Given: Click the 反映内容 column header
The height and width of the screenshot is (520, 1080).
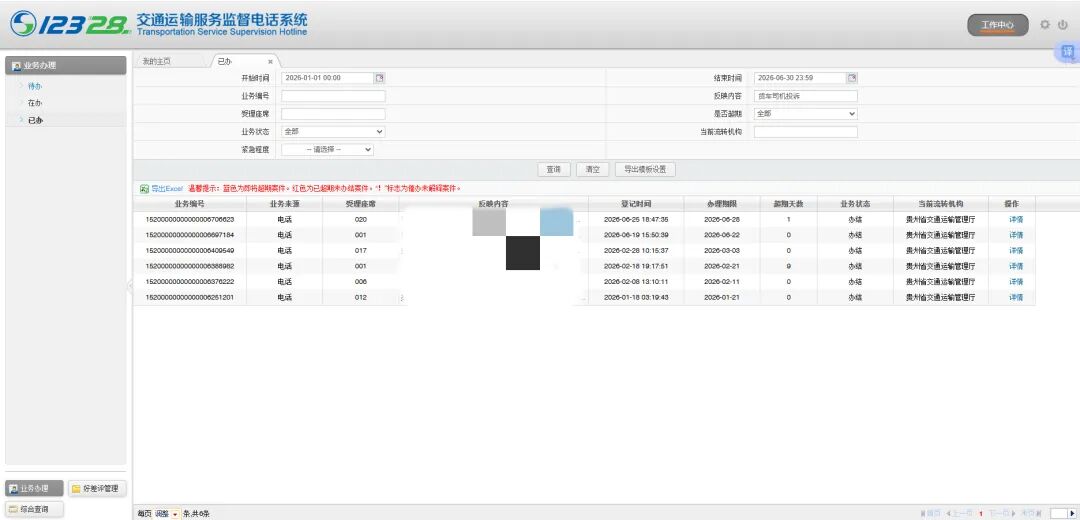Looking at the screenshot, I should click(x=494, y=204).
